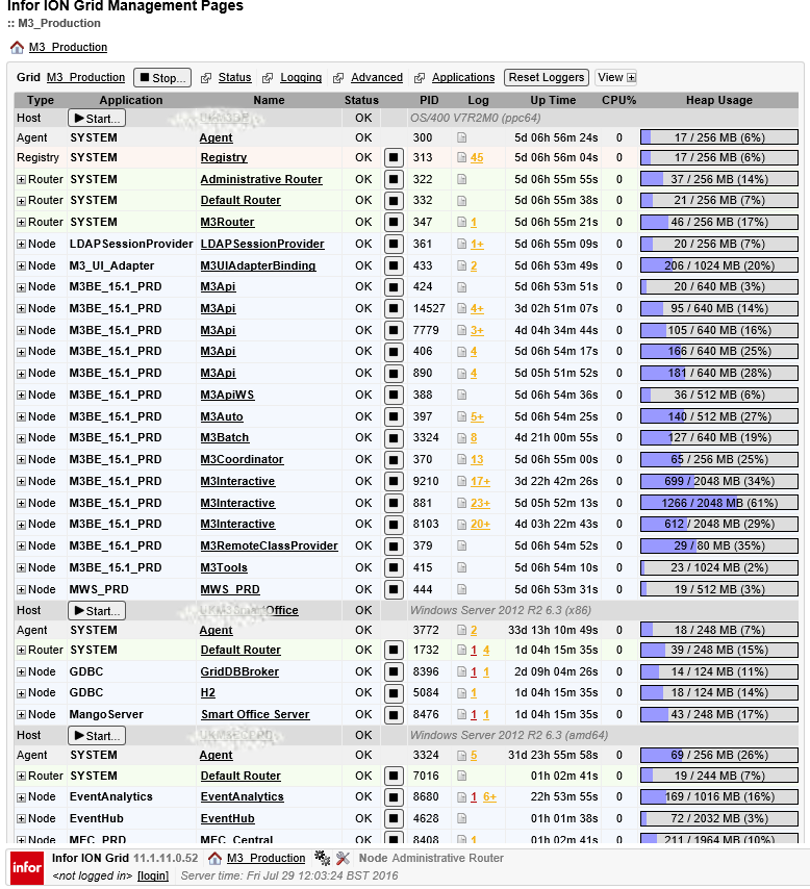This screenshot has height=889, width=810.
Task: Click the Infor logo in the footer
Action: 27,867
